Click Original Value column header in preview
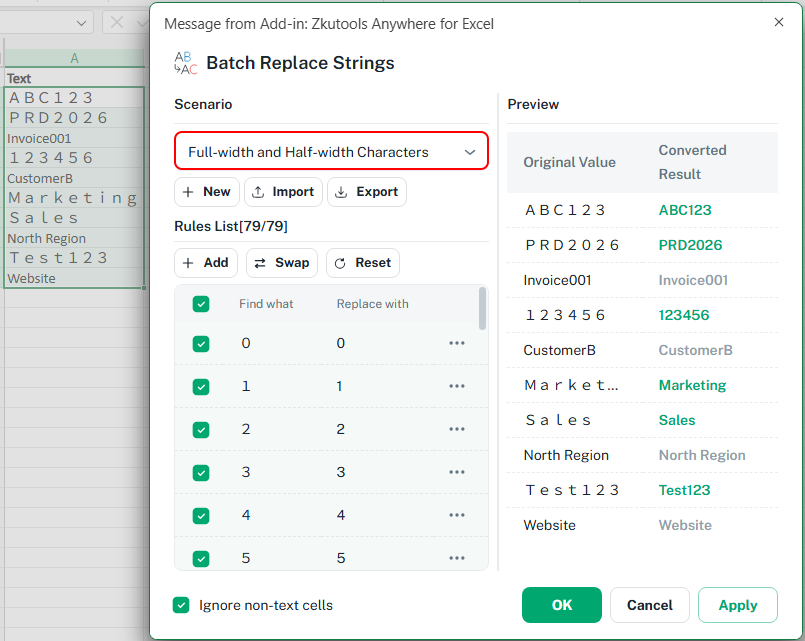The image size is (805, 641). [569, 162]
